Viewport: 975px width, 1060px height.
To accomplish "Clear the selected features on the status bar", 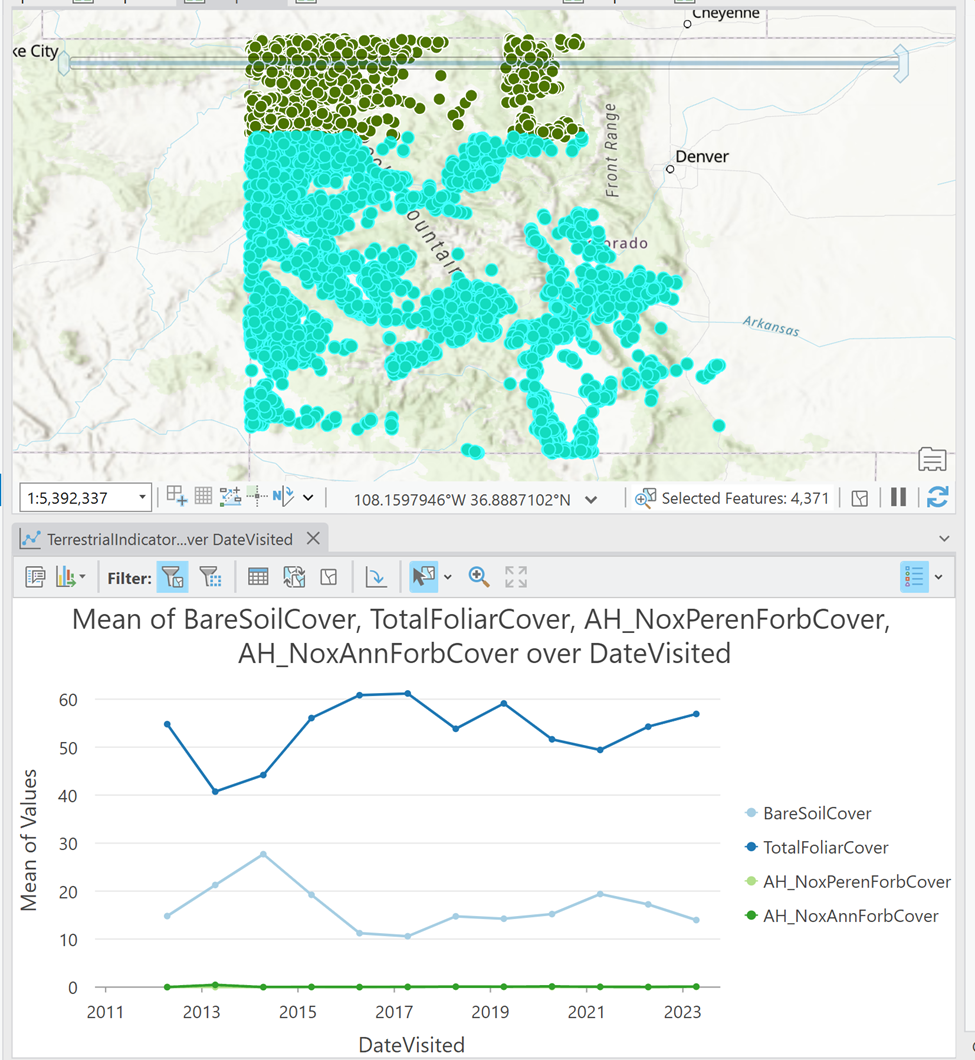I will [859, 497].
